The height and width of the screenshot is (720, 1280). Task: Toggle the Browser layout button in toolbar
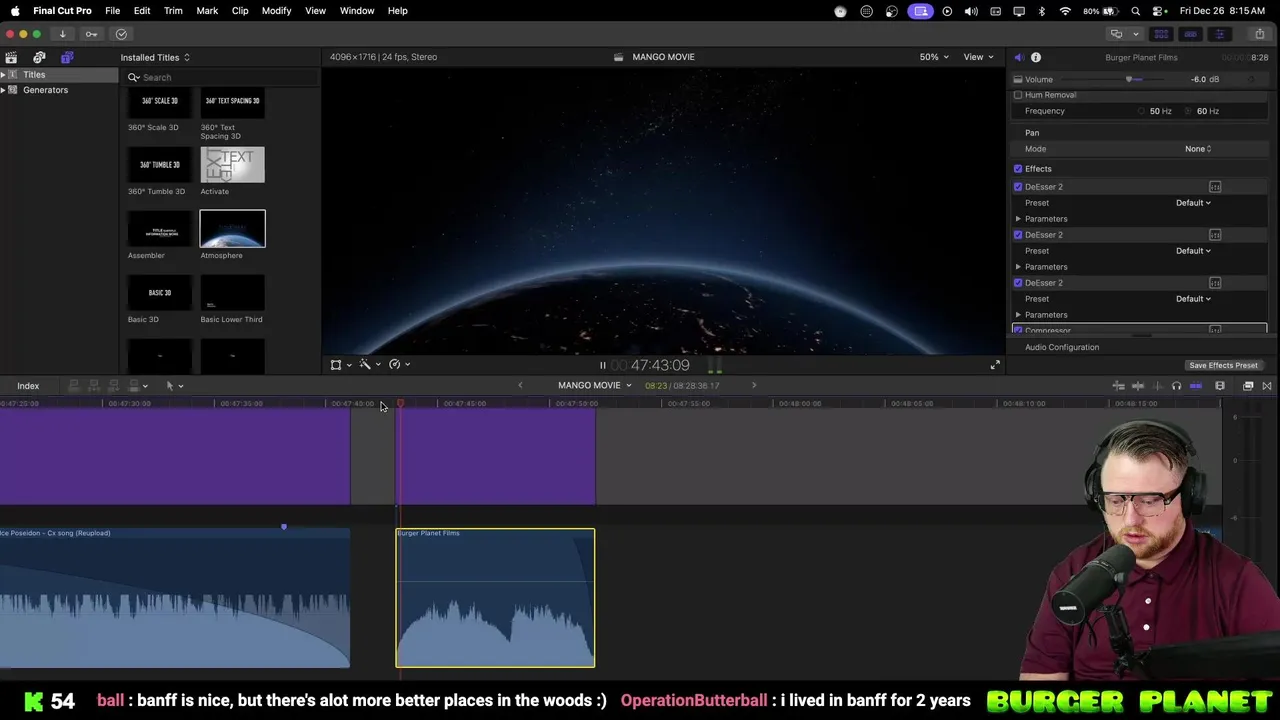(x=1161, y=34)
